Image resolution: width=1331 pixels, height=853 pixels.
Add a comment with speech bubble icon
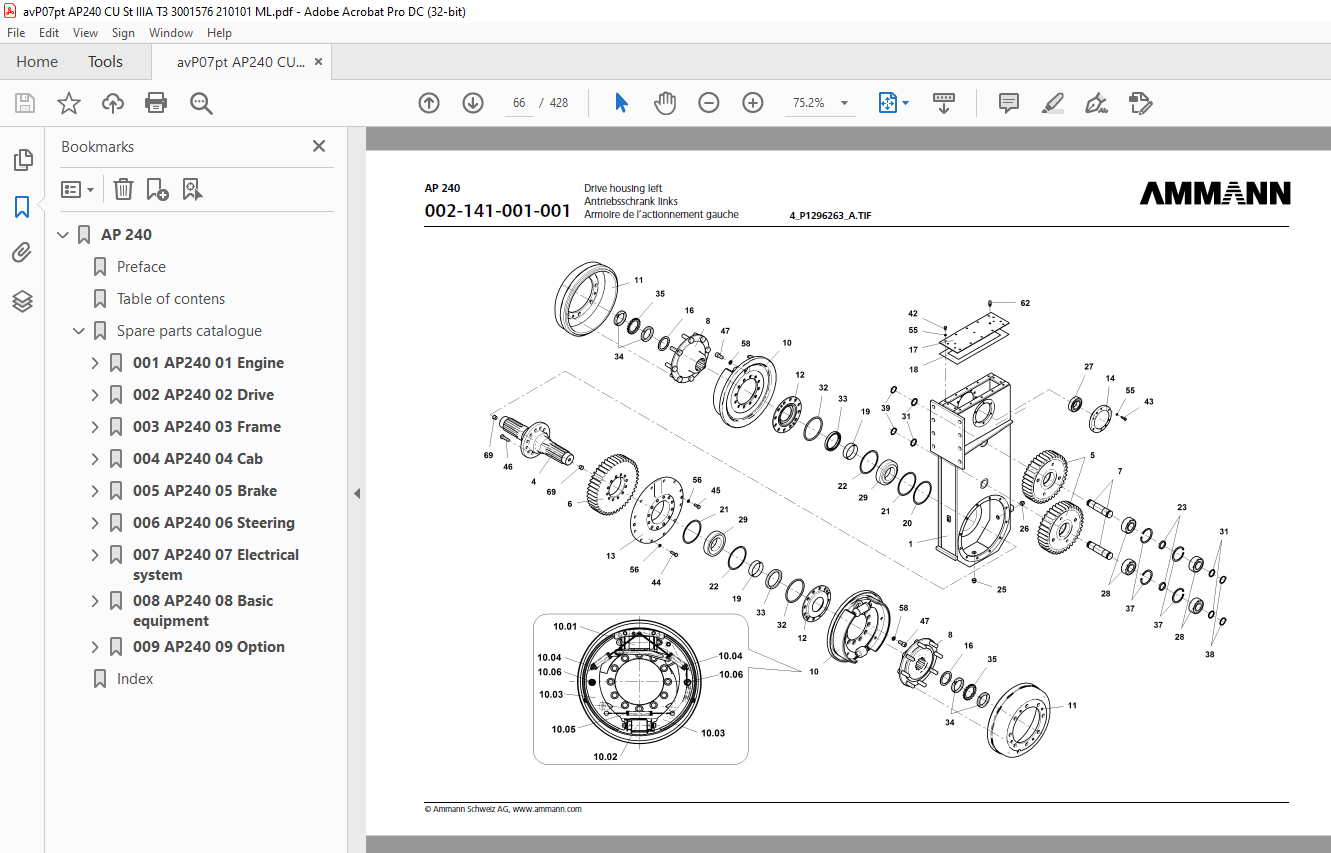coord(1009,103)
